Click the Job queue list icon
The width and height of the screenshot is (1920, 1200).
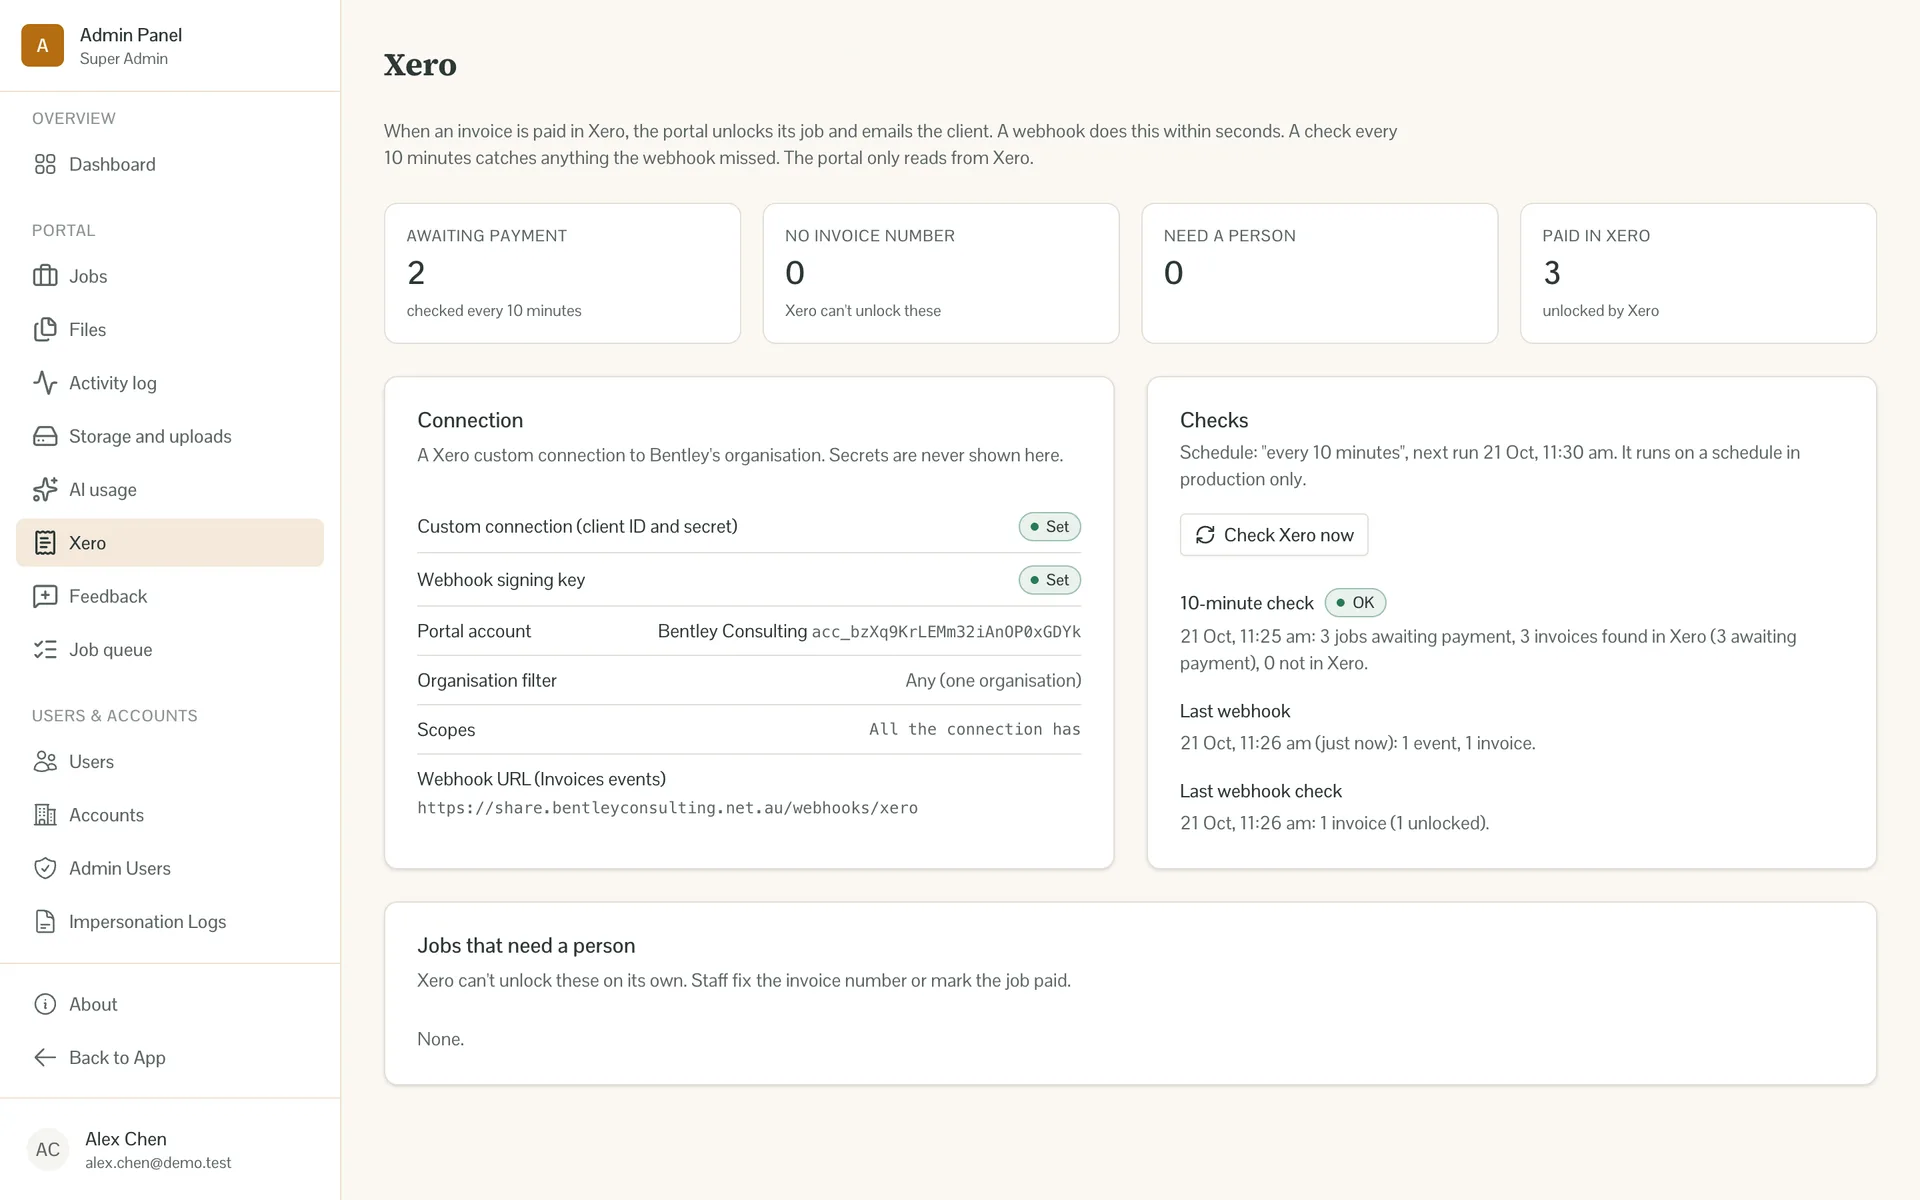(x=45, y=649)
